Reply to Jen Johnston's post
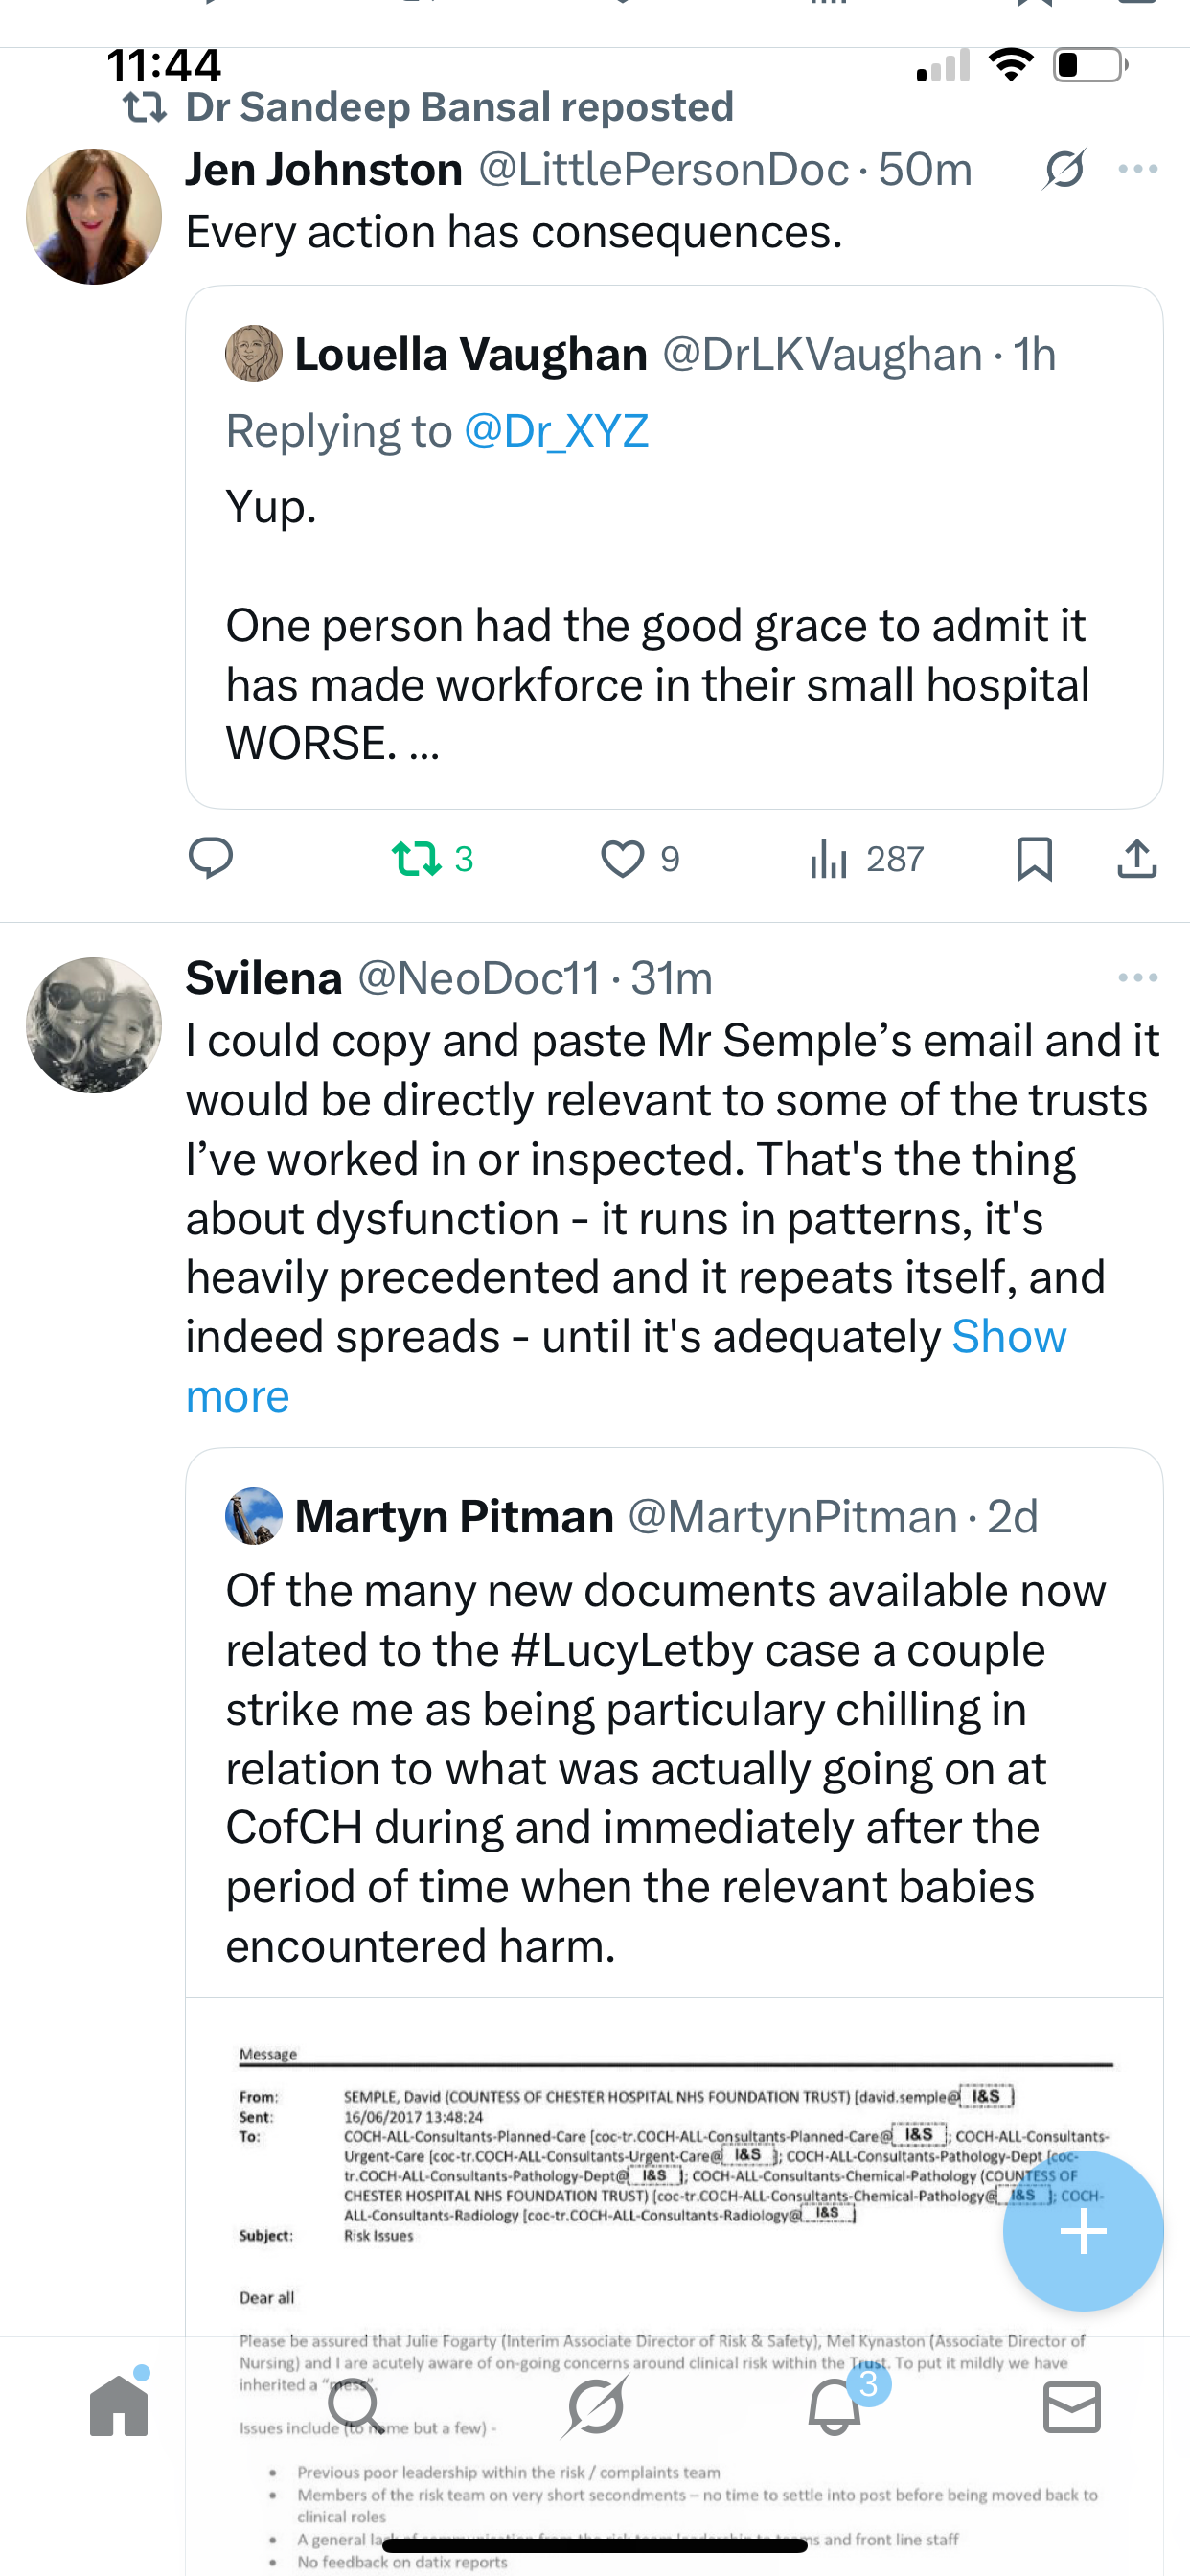Image resolution: width=1190 pixels, height=2576 pixels. click(x=211, y=858)
